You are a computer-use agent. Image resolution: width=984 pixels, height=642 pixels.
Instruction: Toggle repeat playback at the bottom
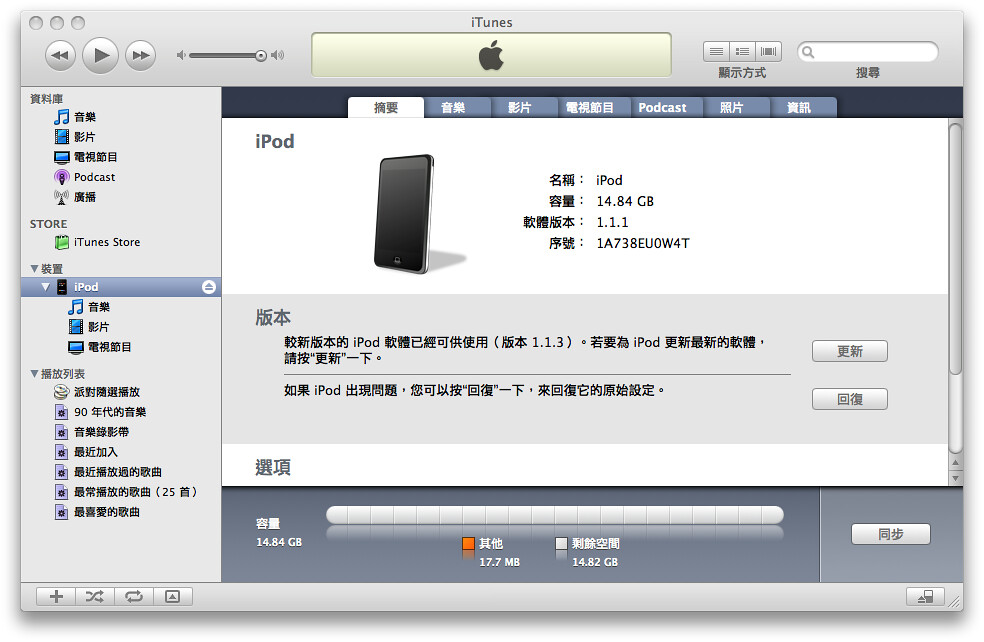pyautogui.click(x=135, y=596)
